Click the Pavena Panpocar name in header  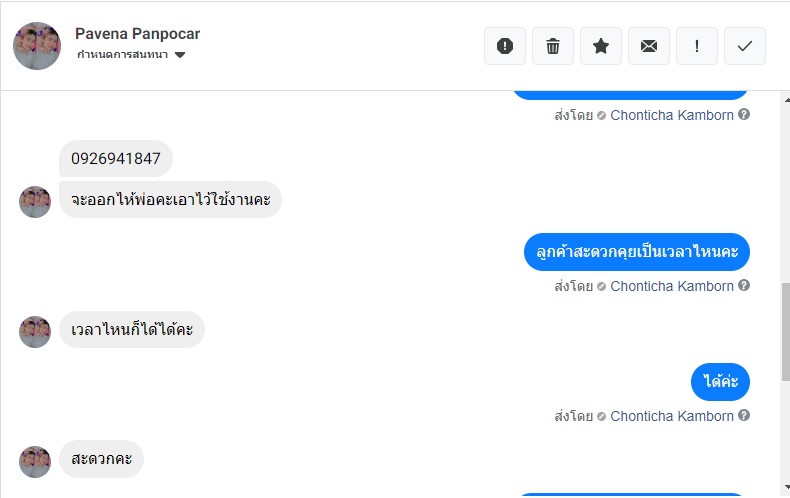pyautogui.click(x=138, y=34)
